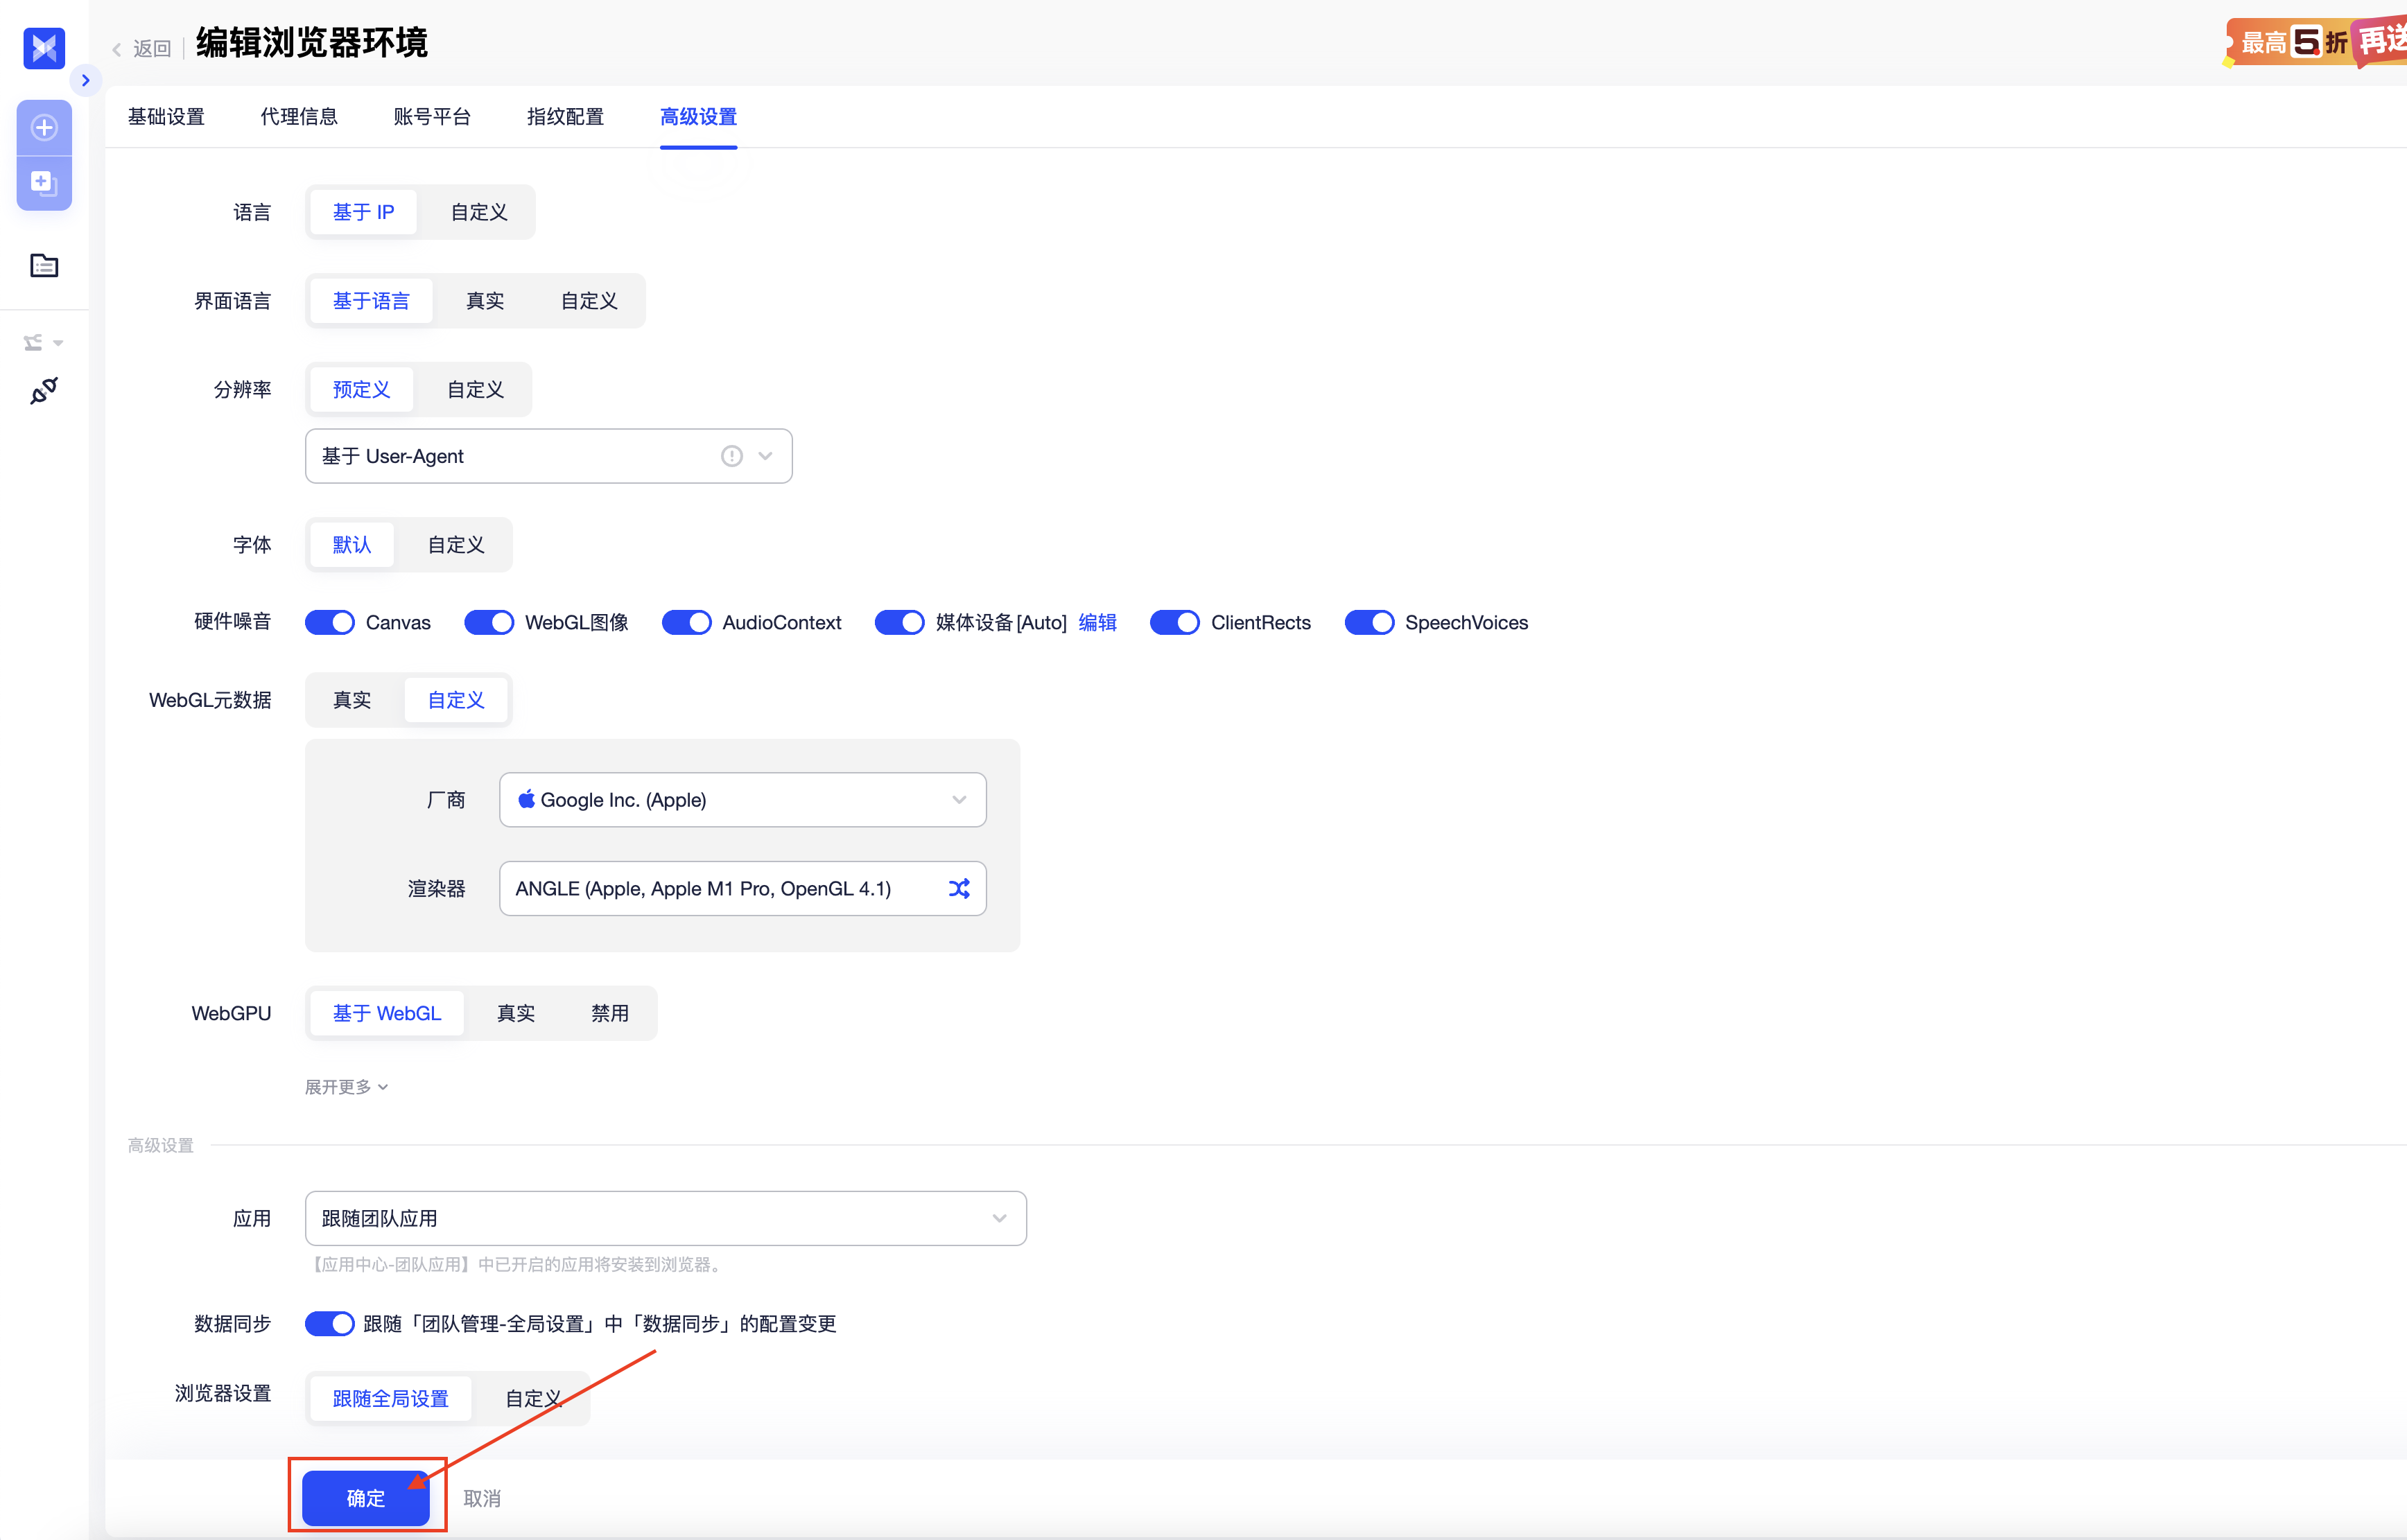Switch to the 高级设置 tab
This screenshot has height=1540, width=2407.
point(698,117)
